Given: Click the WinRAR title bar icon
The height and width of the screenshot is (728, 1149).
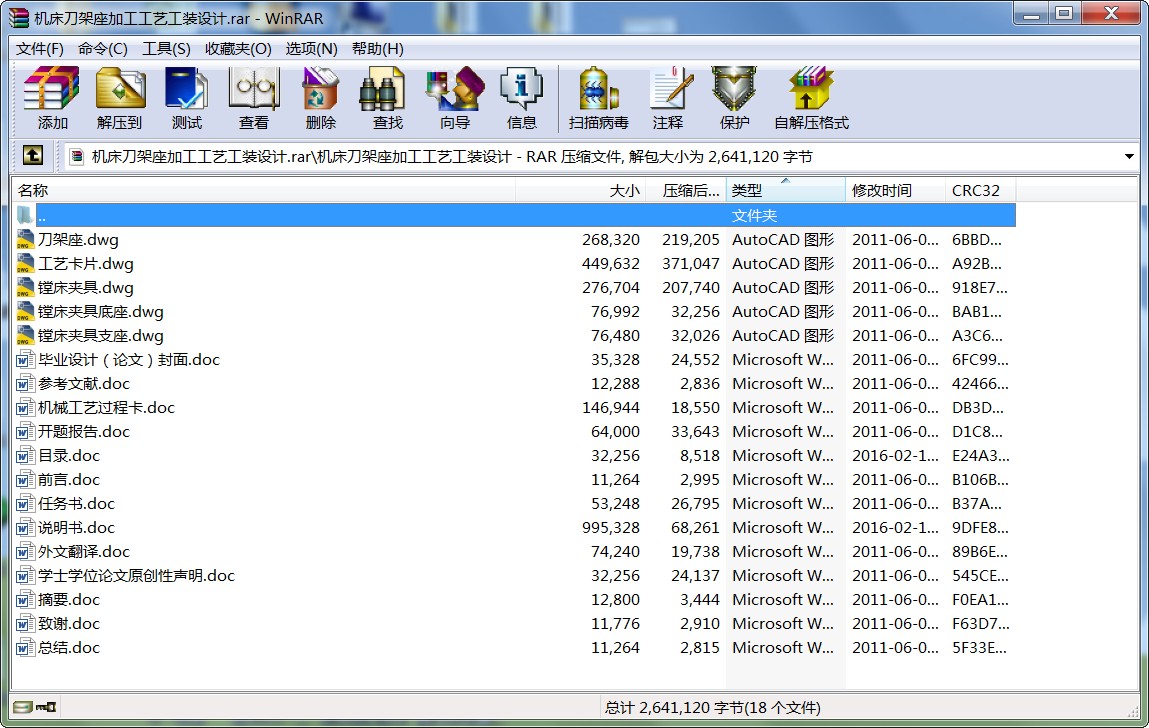Looking at the screenshot, I should [19, 18].
